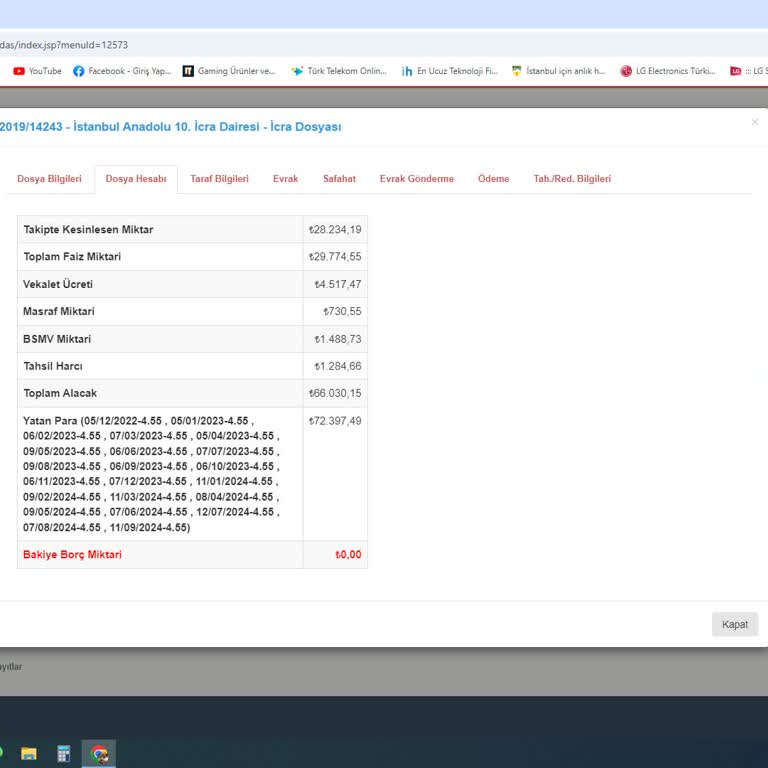768x768 pixels.
Task: Select the BSMV Miktarı label
Action: point(57,339)
